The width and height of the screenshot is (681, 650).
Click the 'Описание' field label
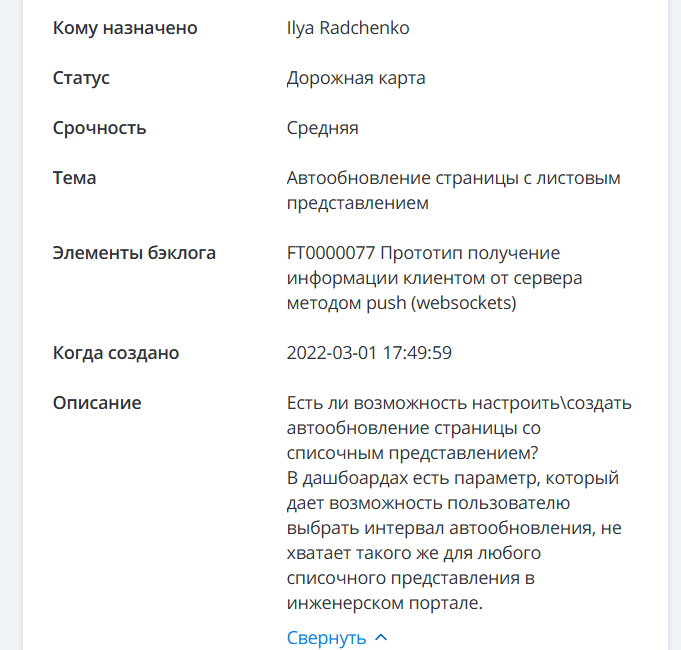97,403
